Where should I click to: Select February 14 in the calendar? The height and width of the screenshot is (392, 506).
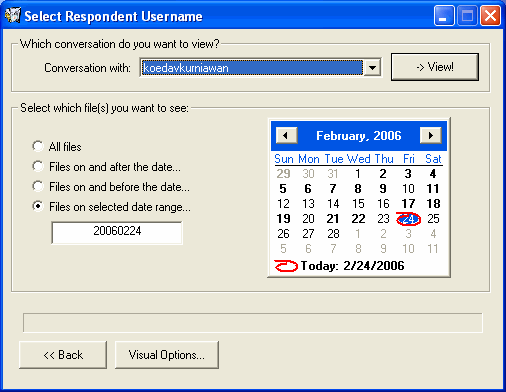(333, 204)
